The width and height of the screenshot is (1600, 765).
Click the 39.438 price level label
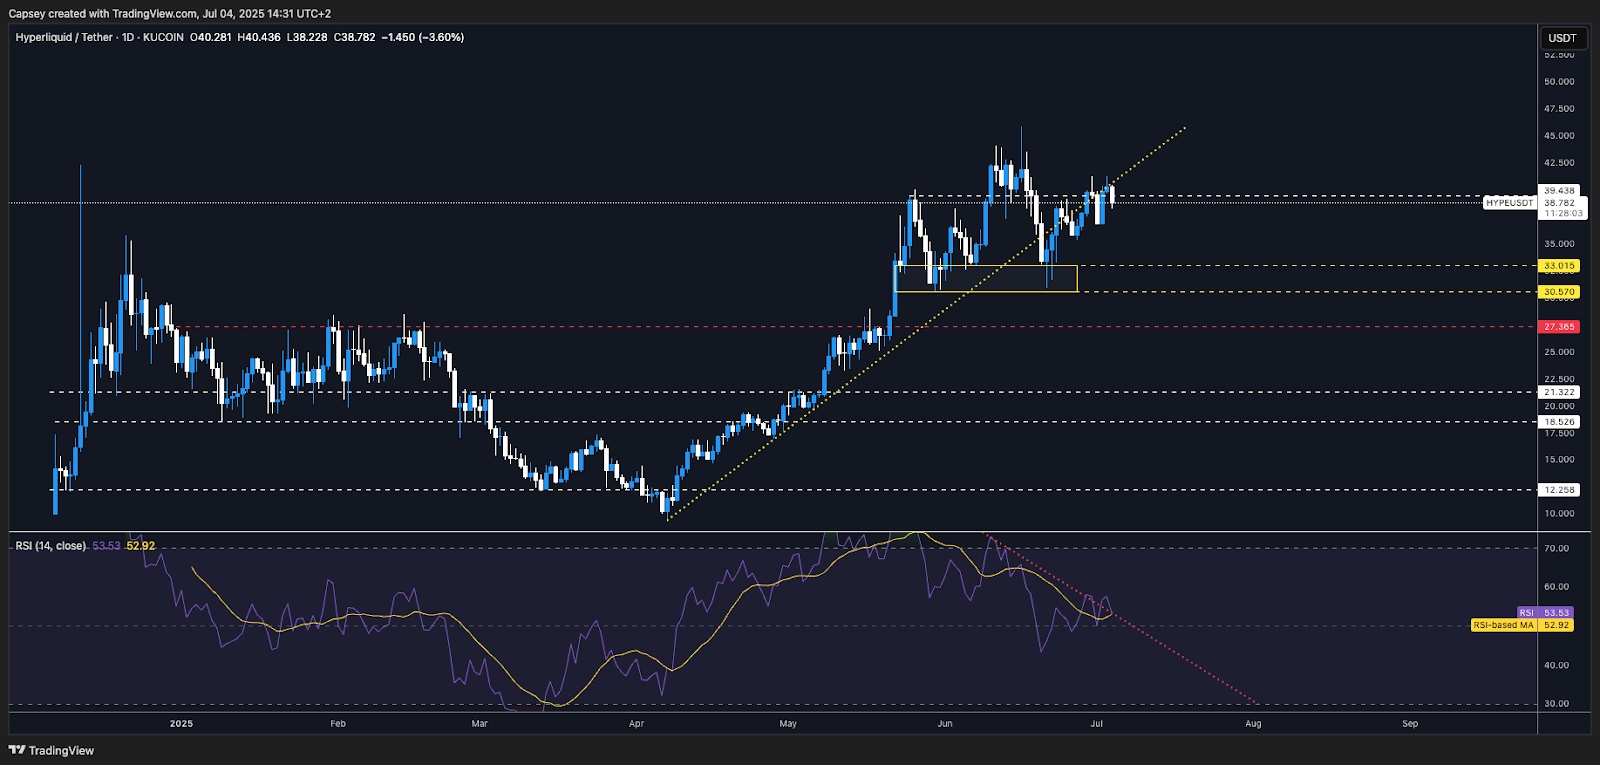tap(1559, 190)
